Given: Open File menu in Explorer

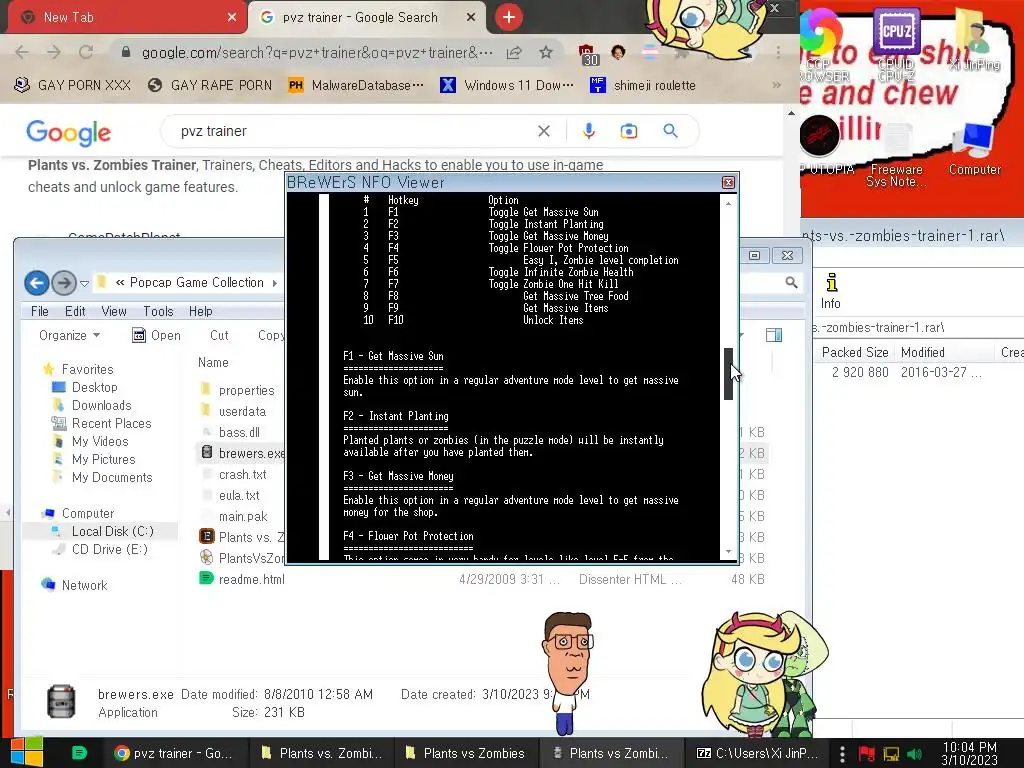Looking at the screenshot, I should 40,312.
